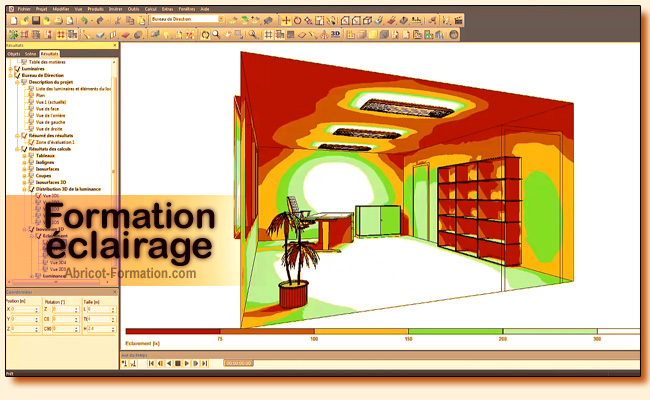Toggle the Bureau de Direction output checkmark
Viewport: 650px width, 400px height.
click(x=17, y=75)
